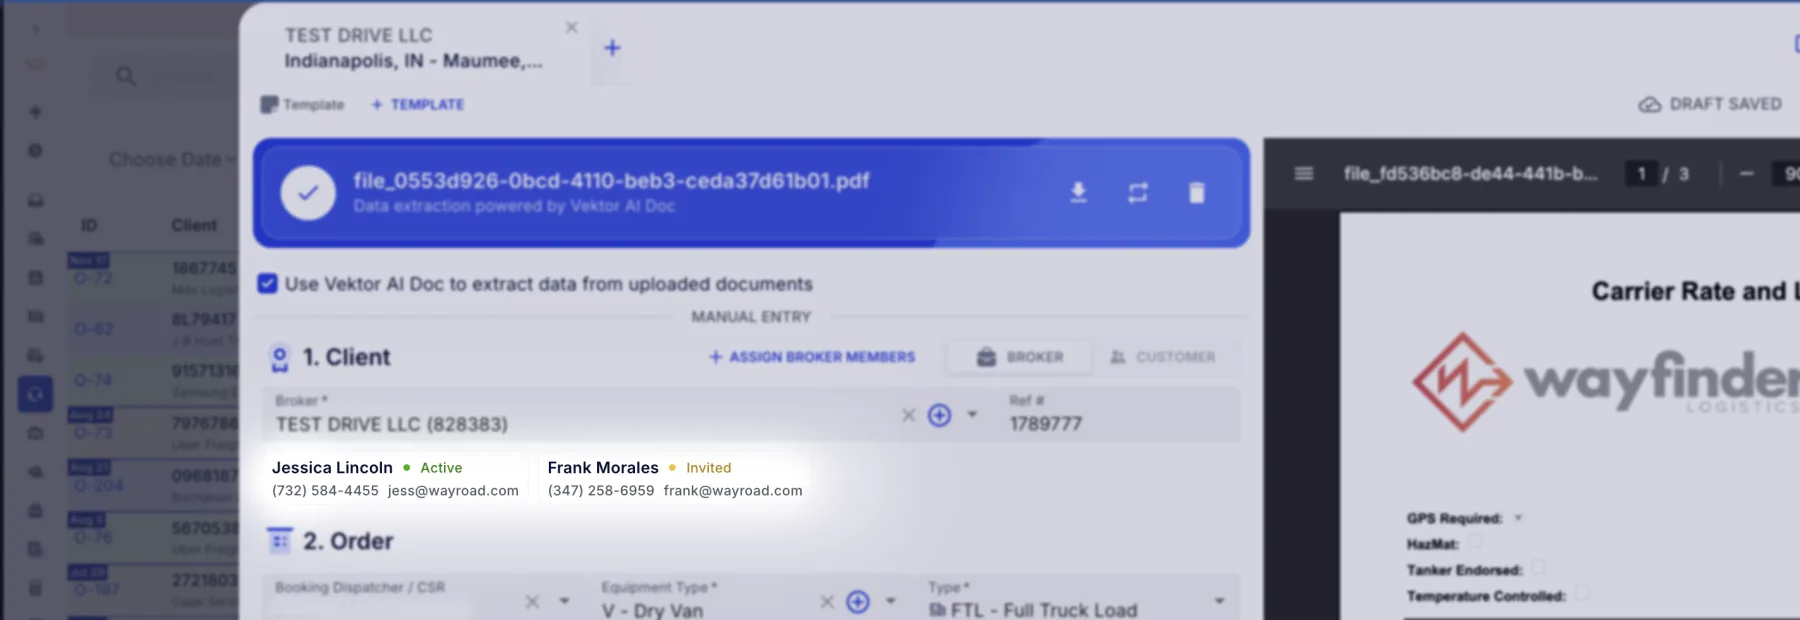Click the search magnifier in background list
The width and height of the screenshot is (1800, 620).
pyautogui.click(x=125, y=76)
